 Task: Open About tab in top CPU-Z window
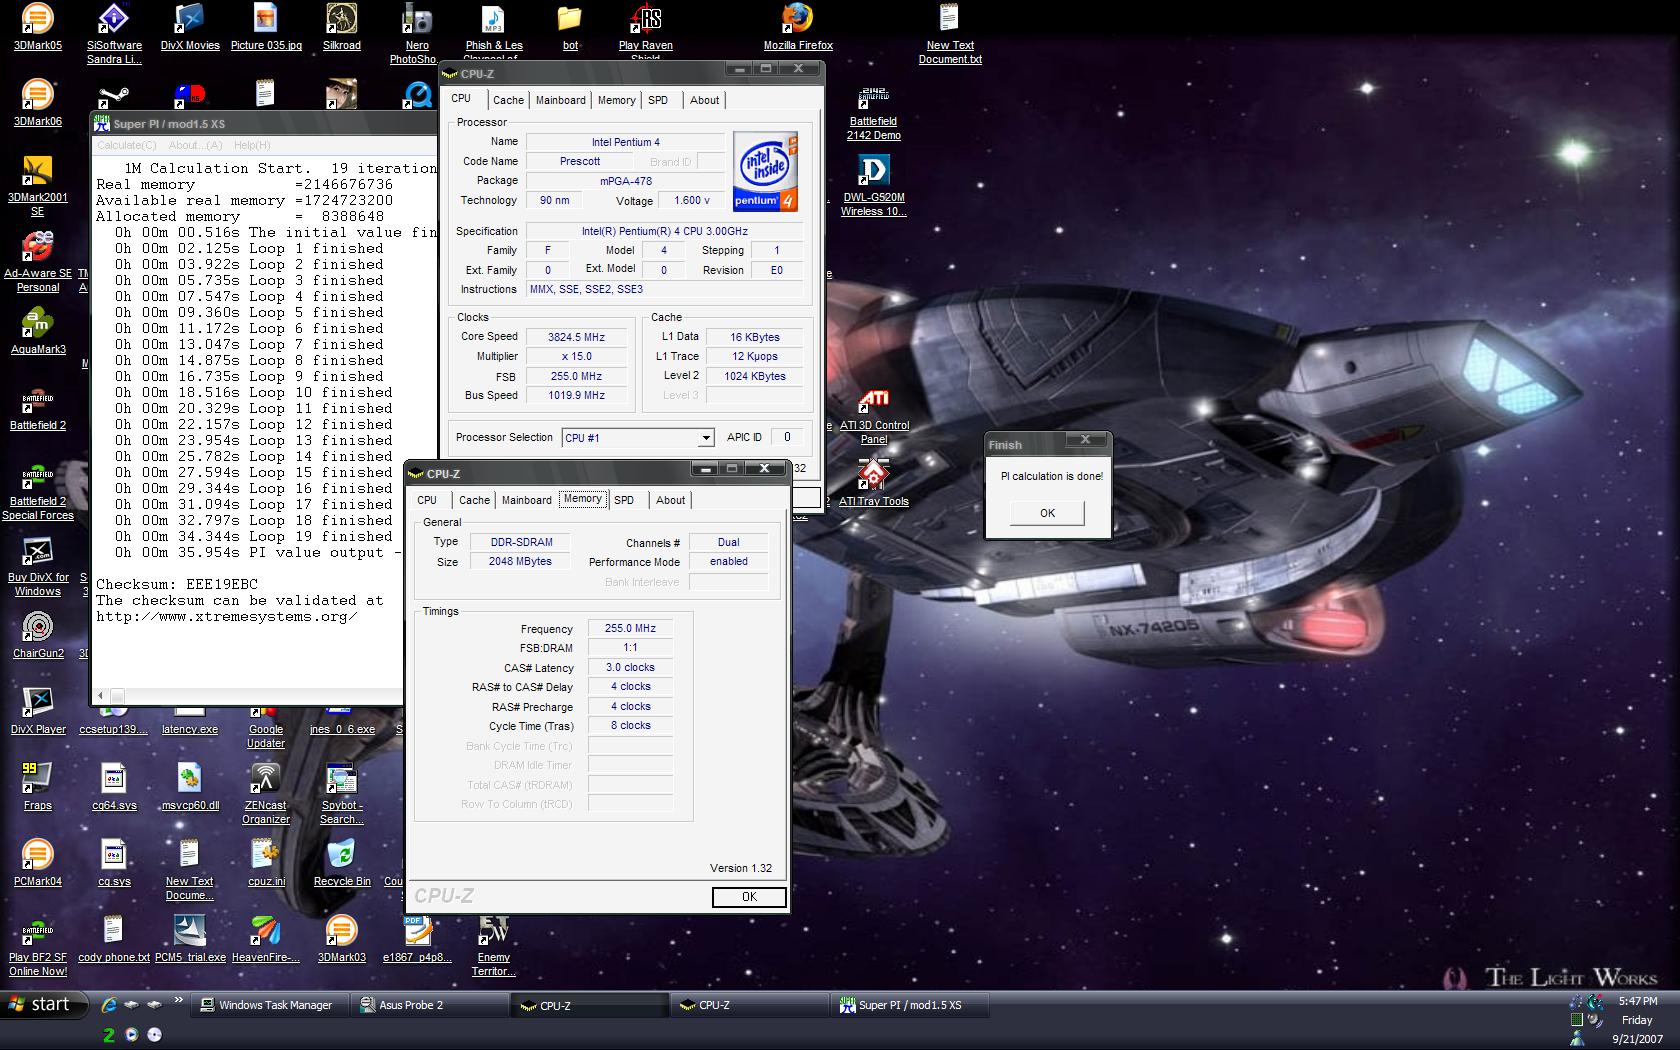tap(704, 100)
